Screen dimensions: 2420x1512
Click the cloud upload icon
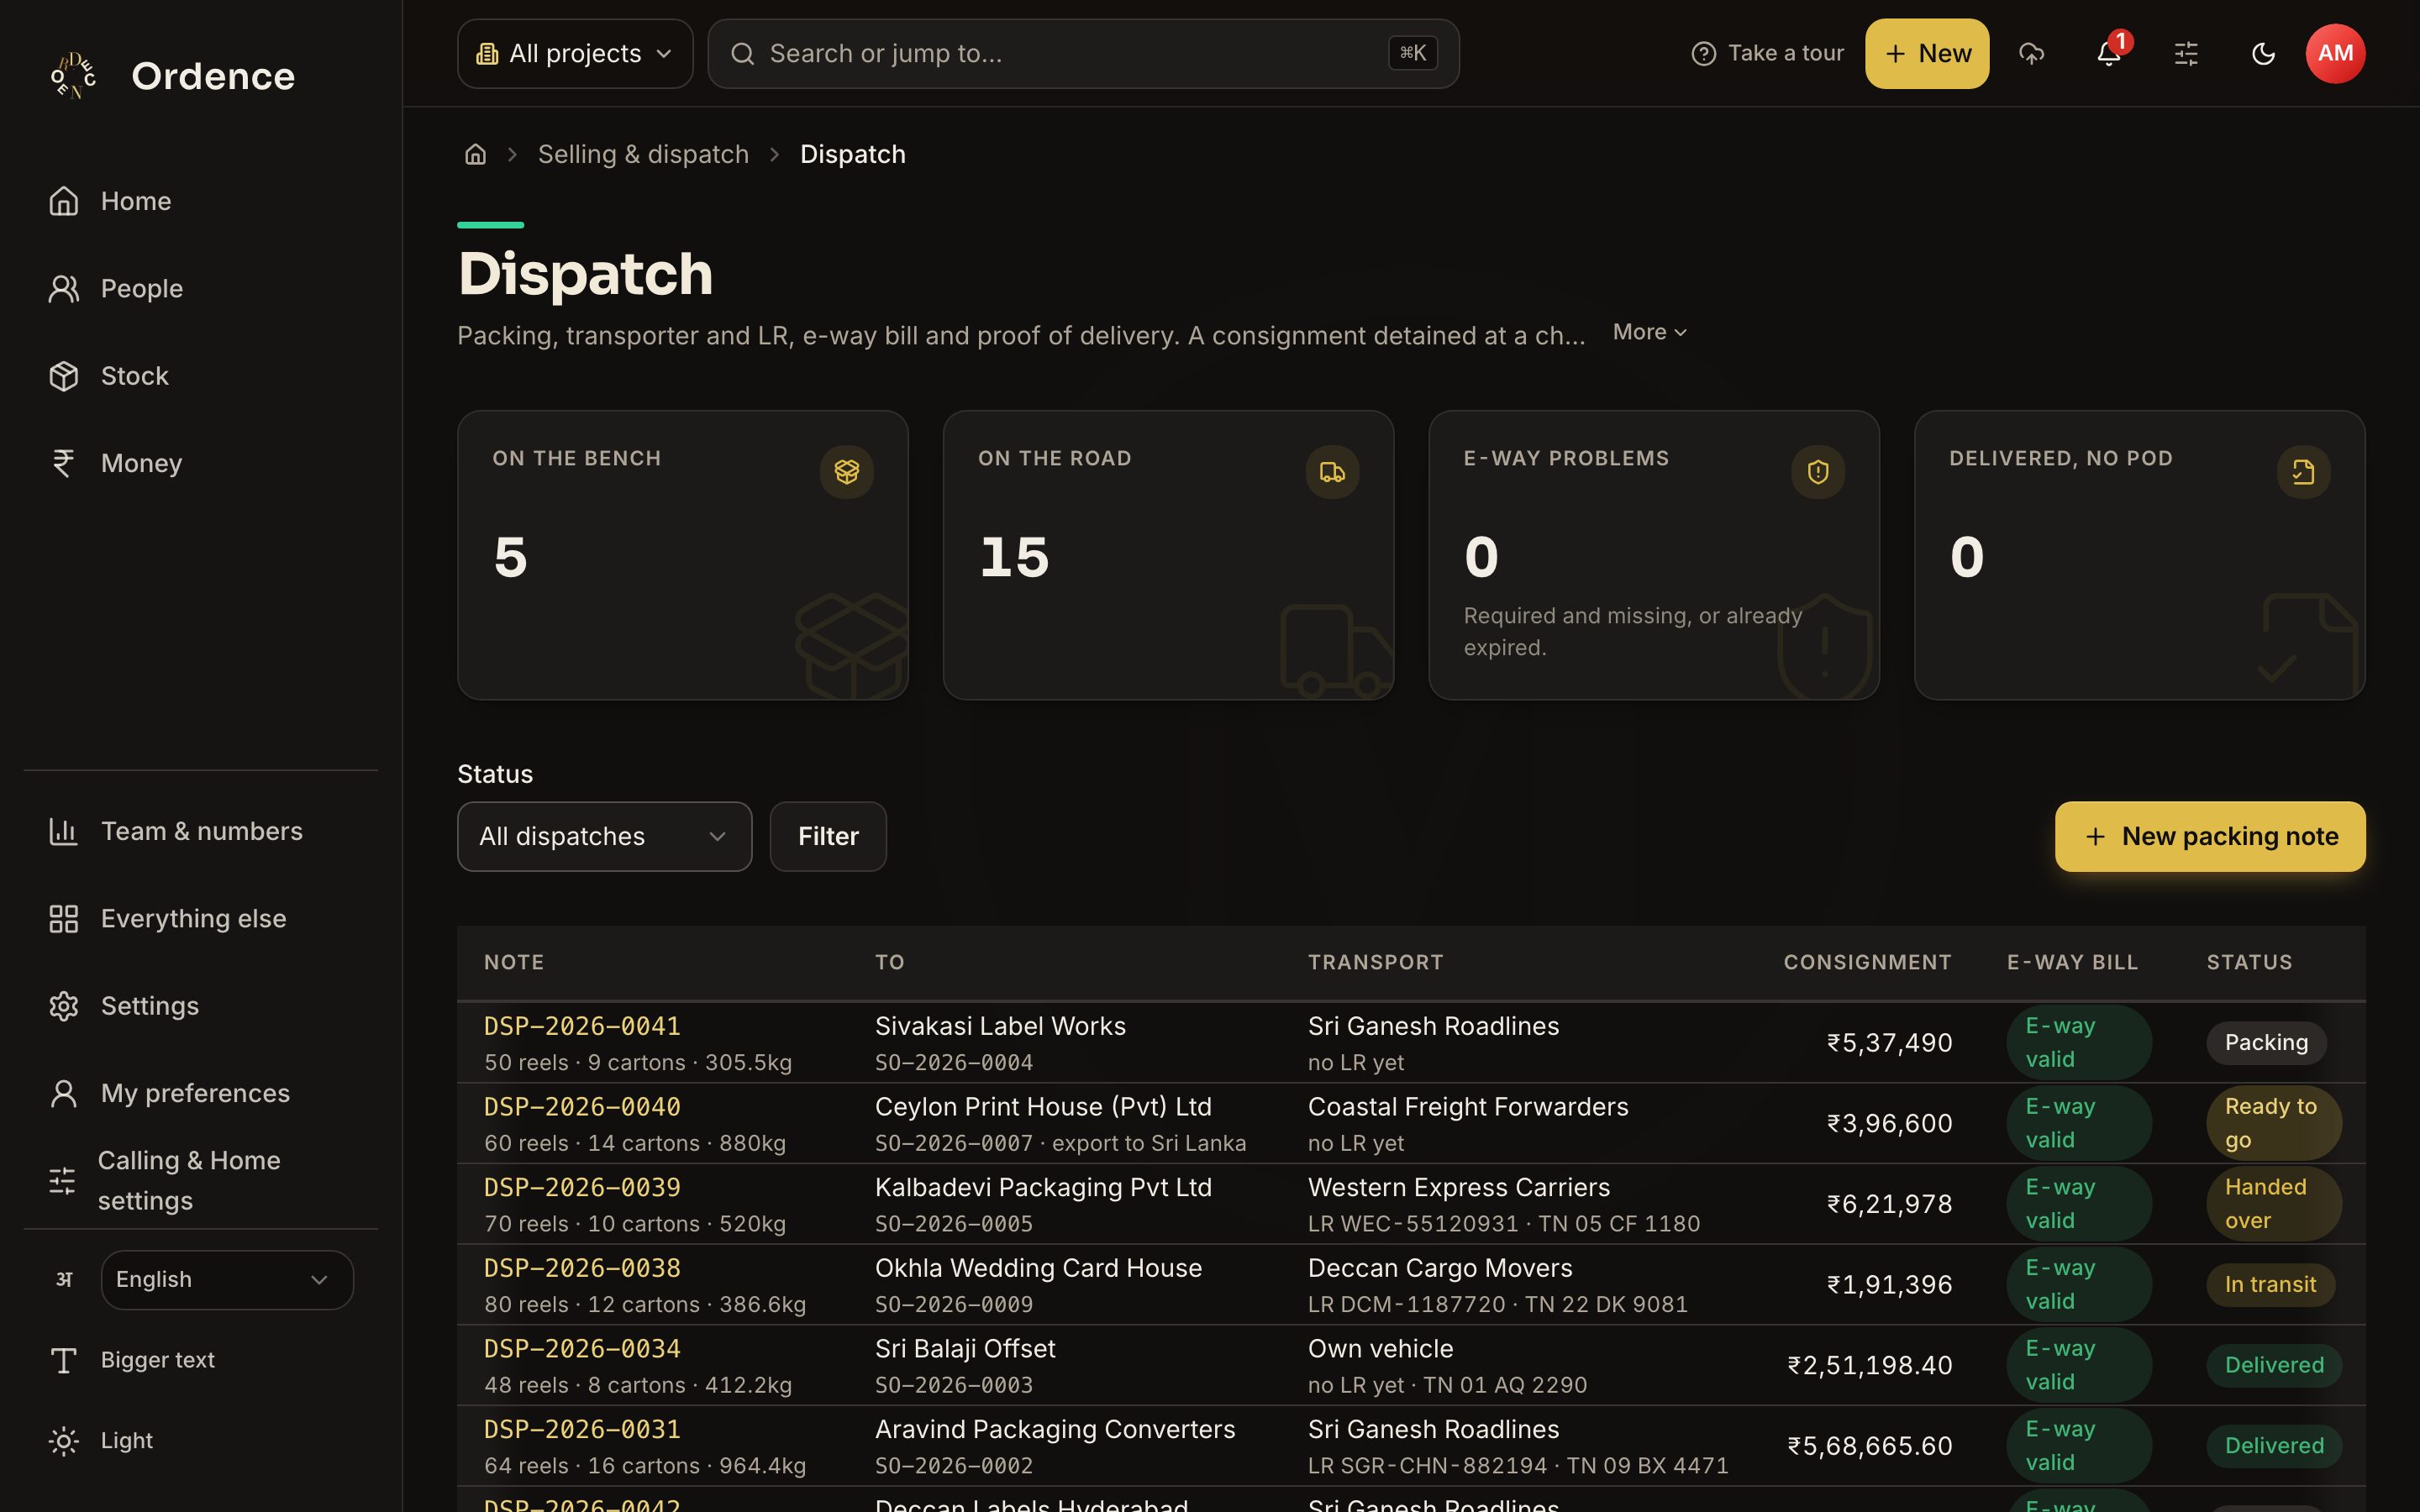pos(2031,53)
